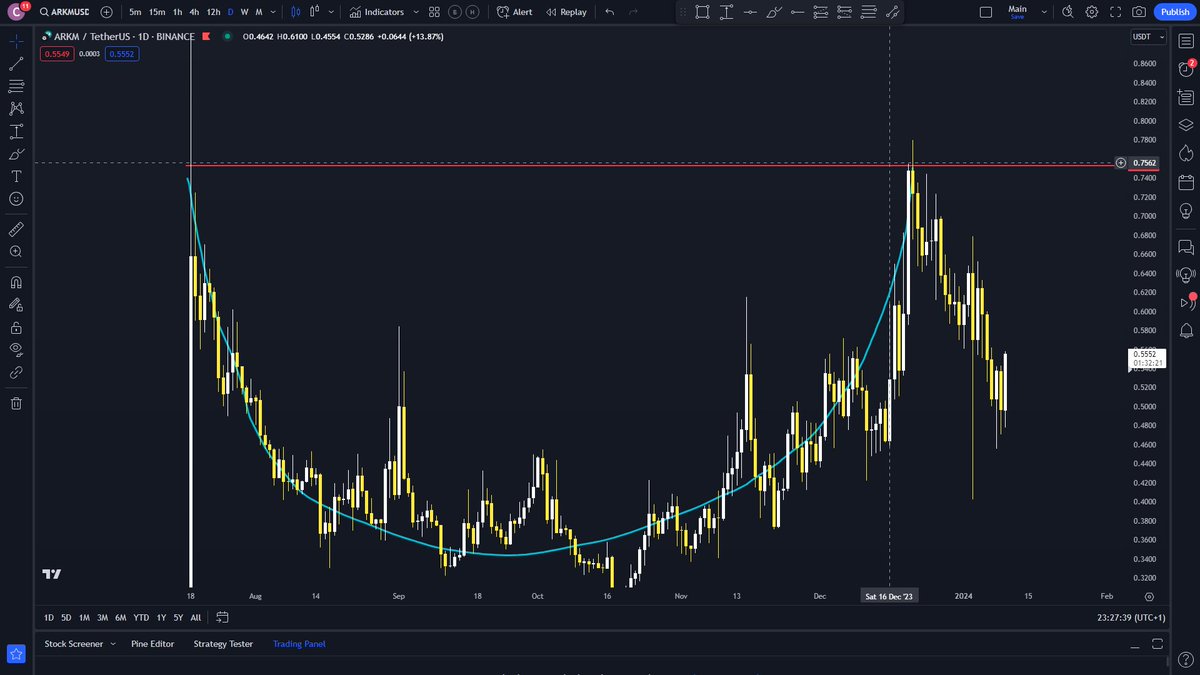
Task: Select the price range tool in the floating toolbar
Action: click(725, 12)
